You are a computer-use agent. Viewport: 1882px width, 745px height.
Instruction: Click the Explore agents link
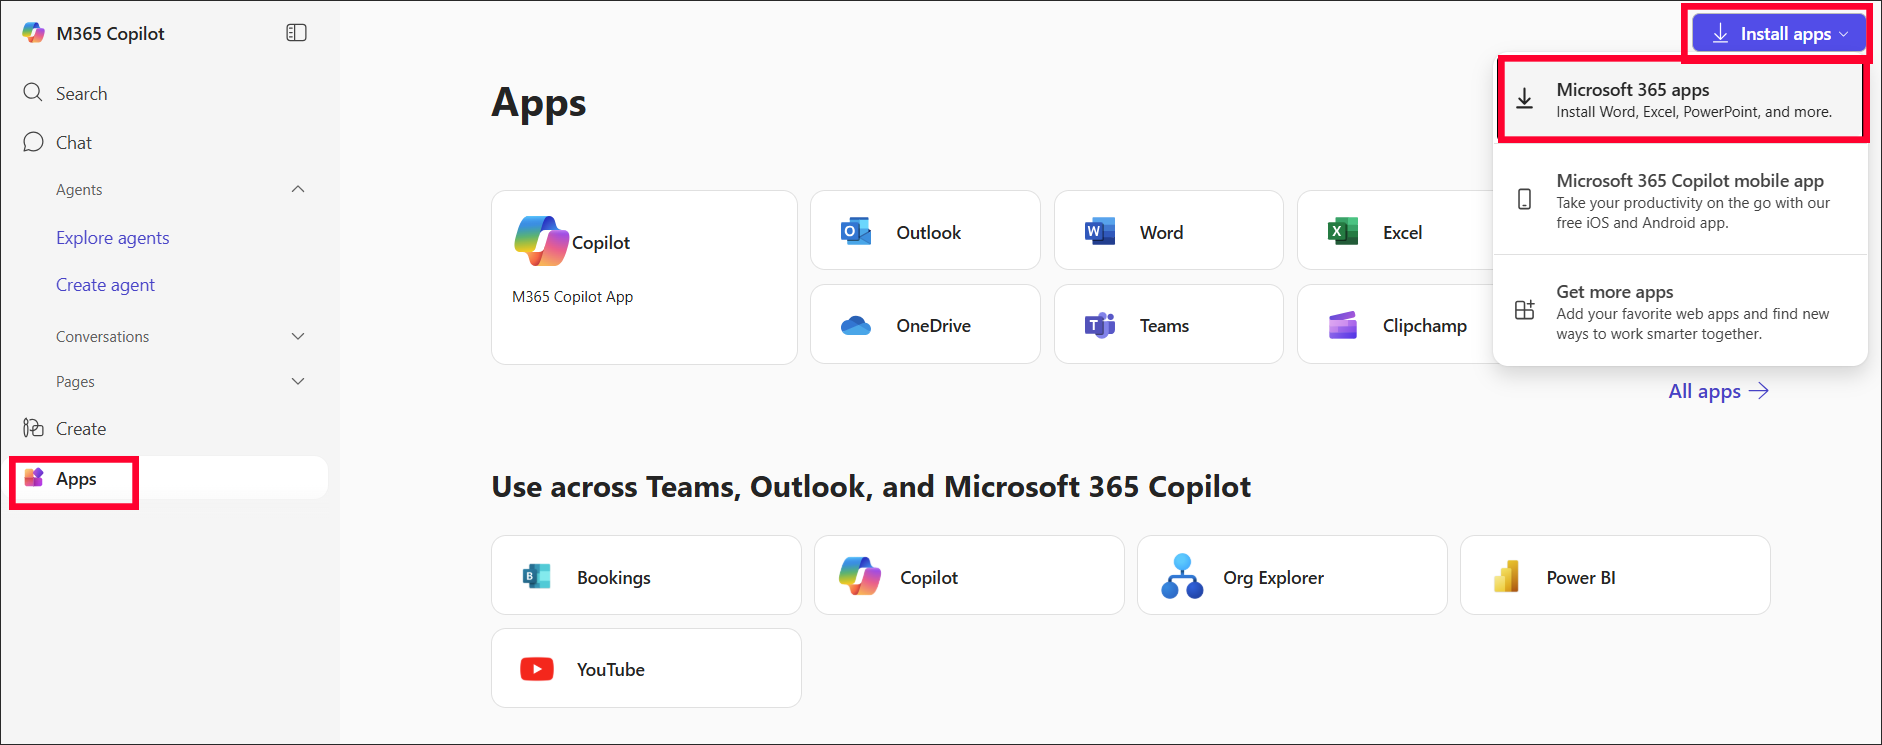pos(112,237)
